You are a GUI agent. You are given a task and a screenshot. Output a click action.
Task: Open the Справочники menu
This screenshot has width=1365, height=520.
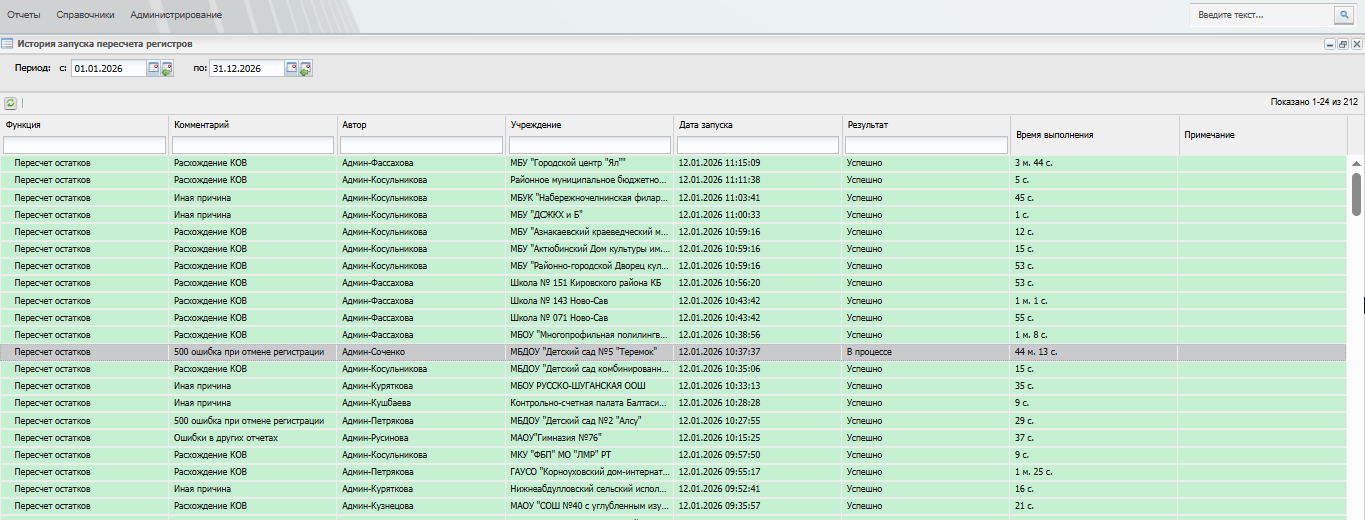click(85, 15)
